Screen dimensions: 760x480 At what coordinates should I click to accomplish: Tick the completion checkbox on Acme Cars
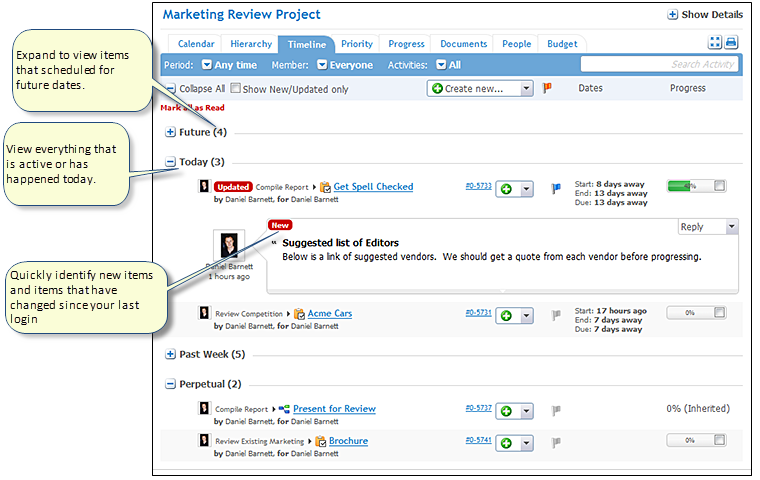click(720, 313)
